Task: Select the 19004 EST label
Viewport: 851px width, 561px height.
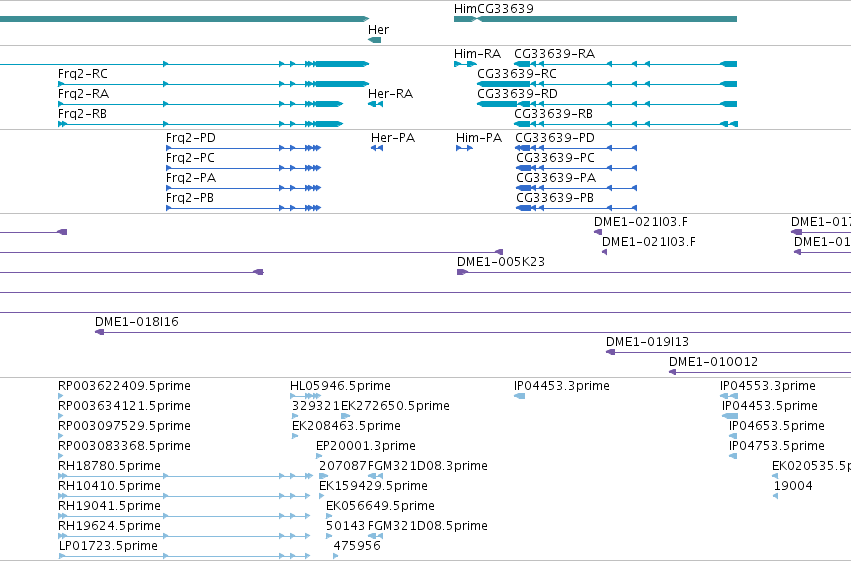Action: pos(793,486)
